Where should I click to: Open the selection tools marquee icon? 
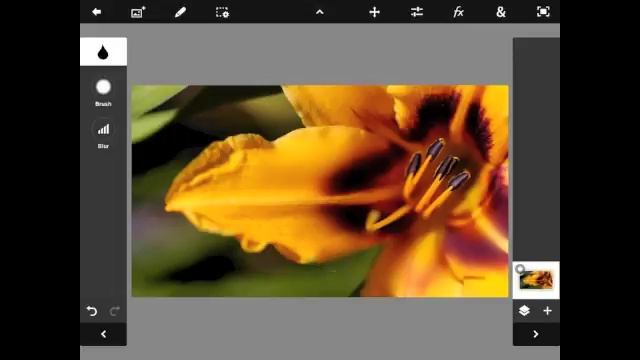tap(222, 12)
